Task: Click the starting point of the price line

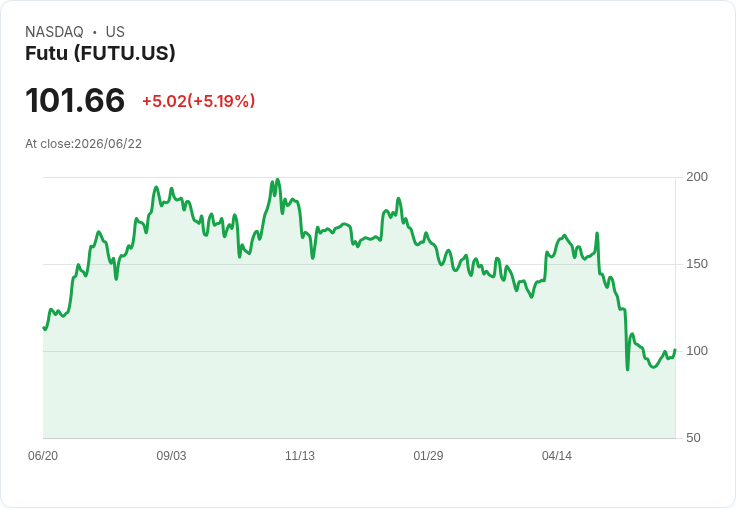Action: point(44,328)
